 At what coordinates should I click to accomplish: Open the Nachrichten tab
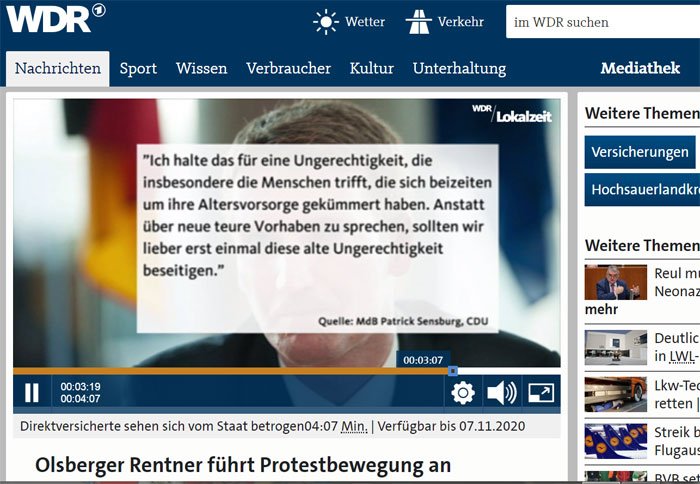coord(57,69)
